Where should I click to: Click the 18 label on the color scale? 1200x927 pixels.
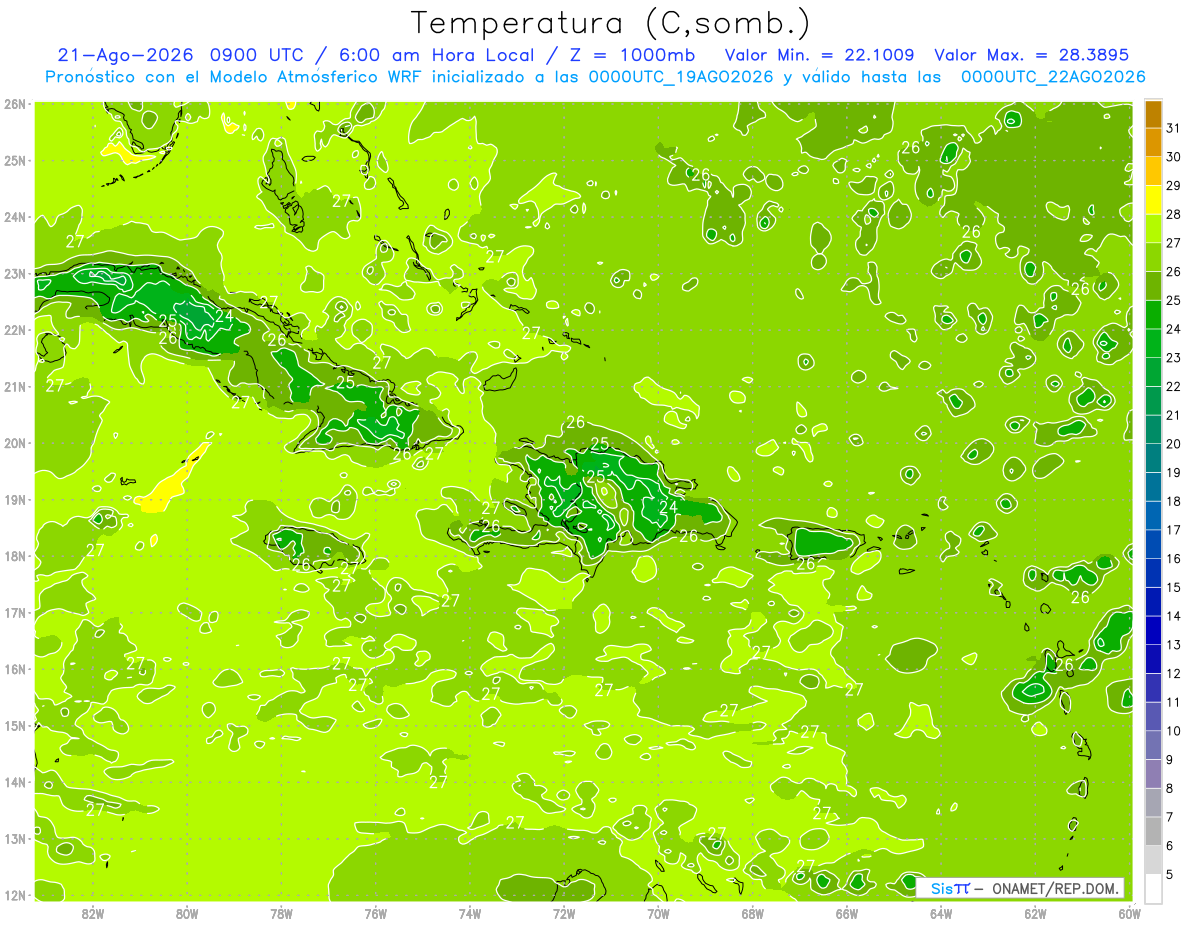[1174, 501]
